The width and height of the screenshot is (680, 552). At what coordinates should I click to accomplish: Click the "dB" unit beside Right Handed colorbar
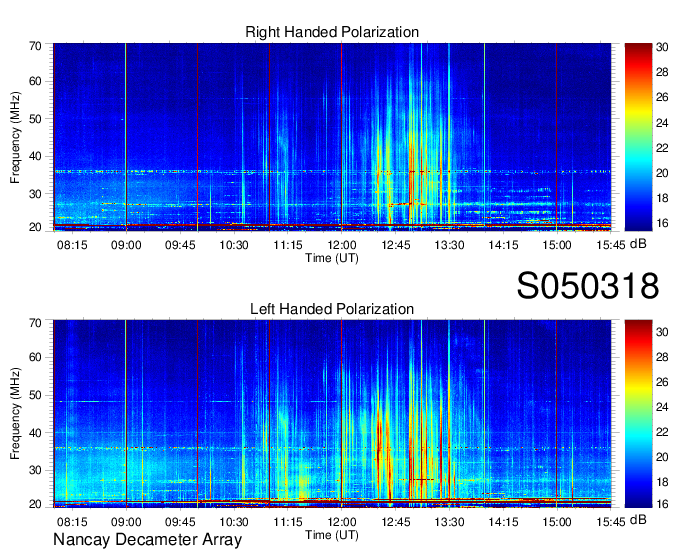pyautogui.click(x=638, y=244)
